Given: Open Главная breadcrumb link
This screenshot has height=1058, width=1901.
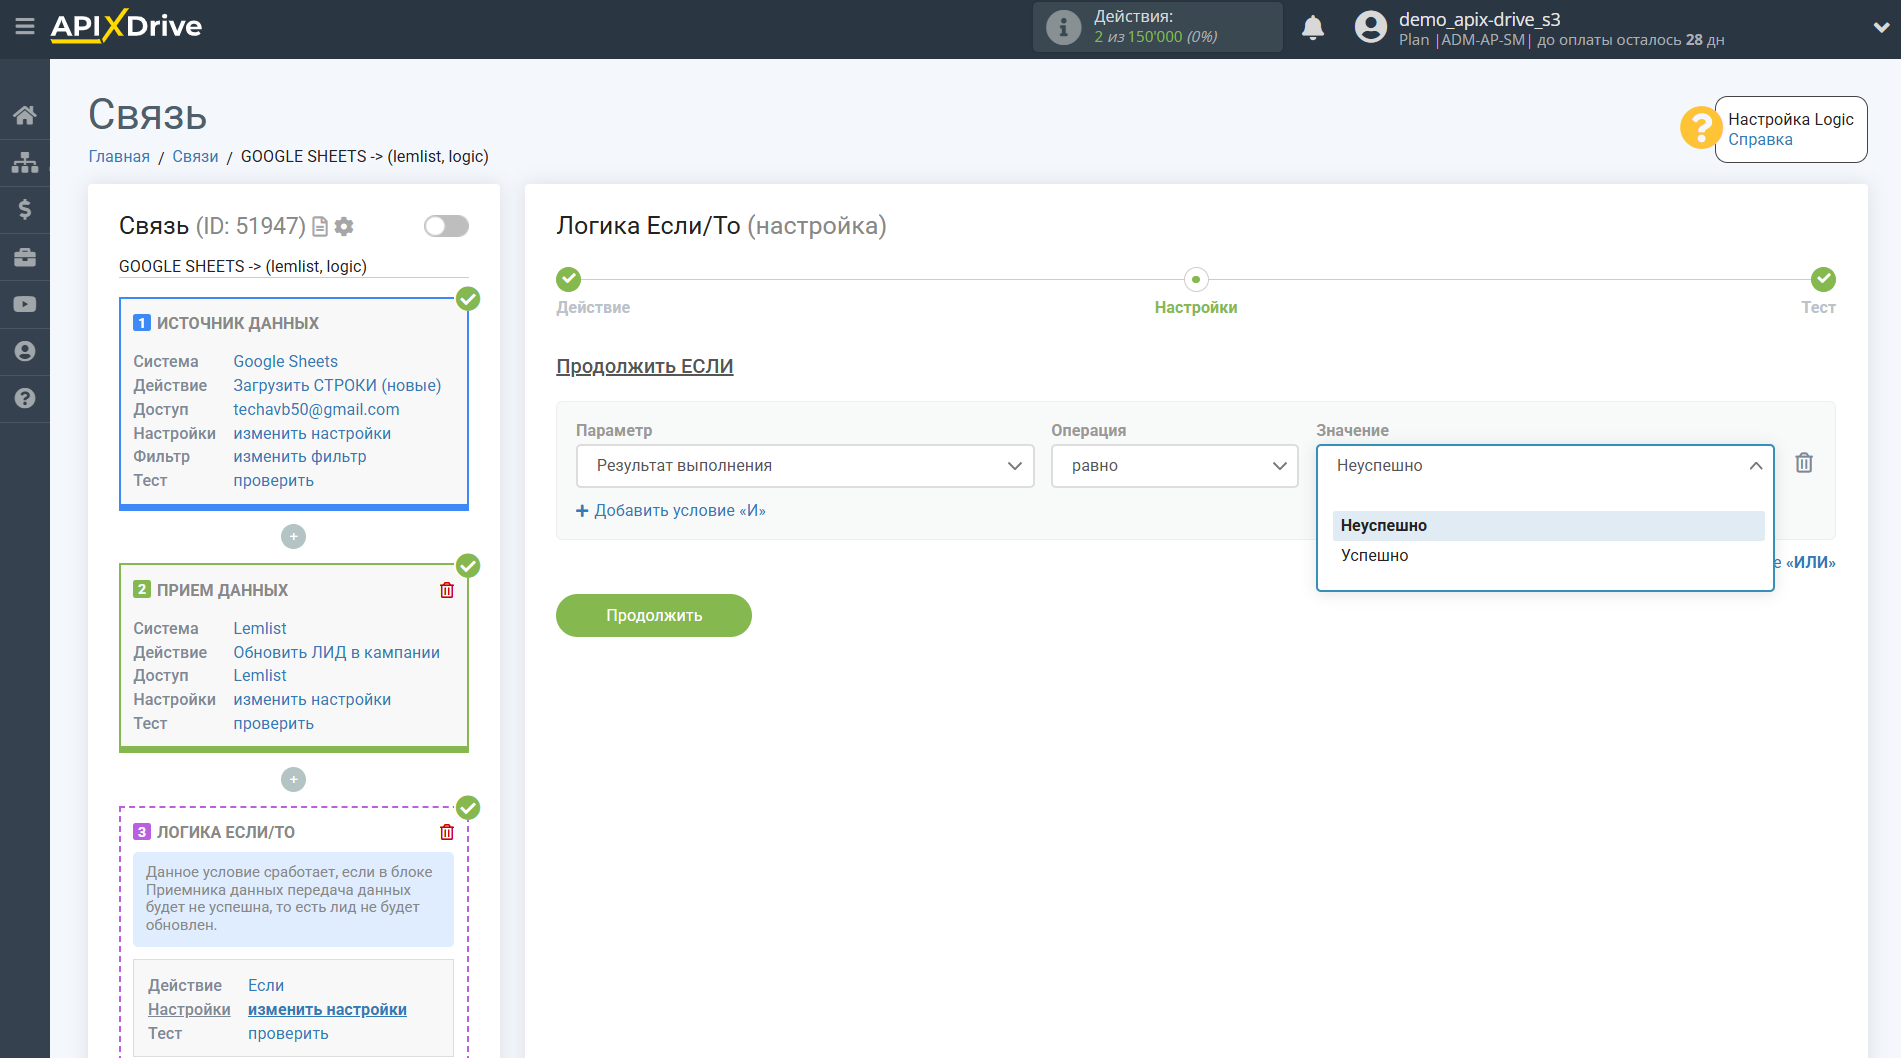Looking at the screenshot, I should pyautogui.click(x=119, y=157).
